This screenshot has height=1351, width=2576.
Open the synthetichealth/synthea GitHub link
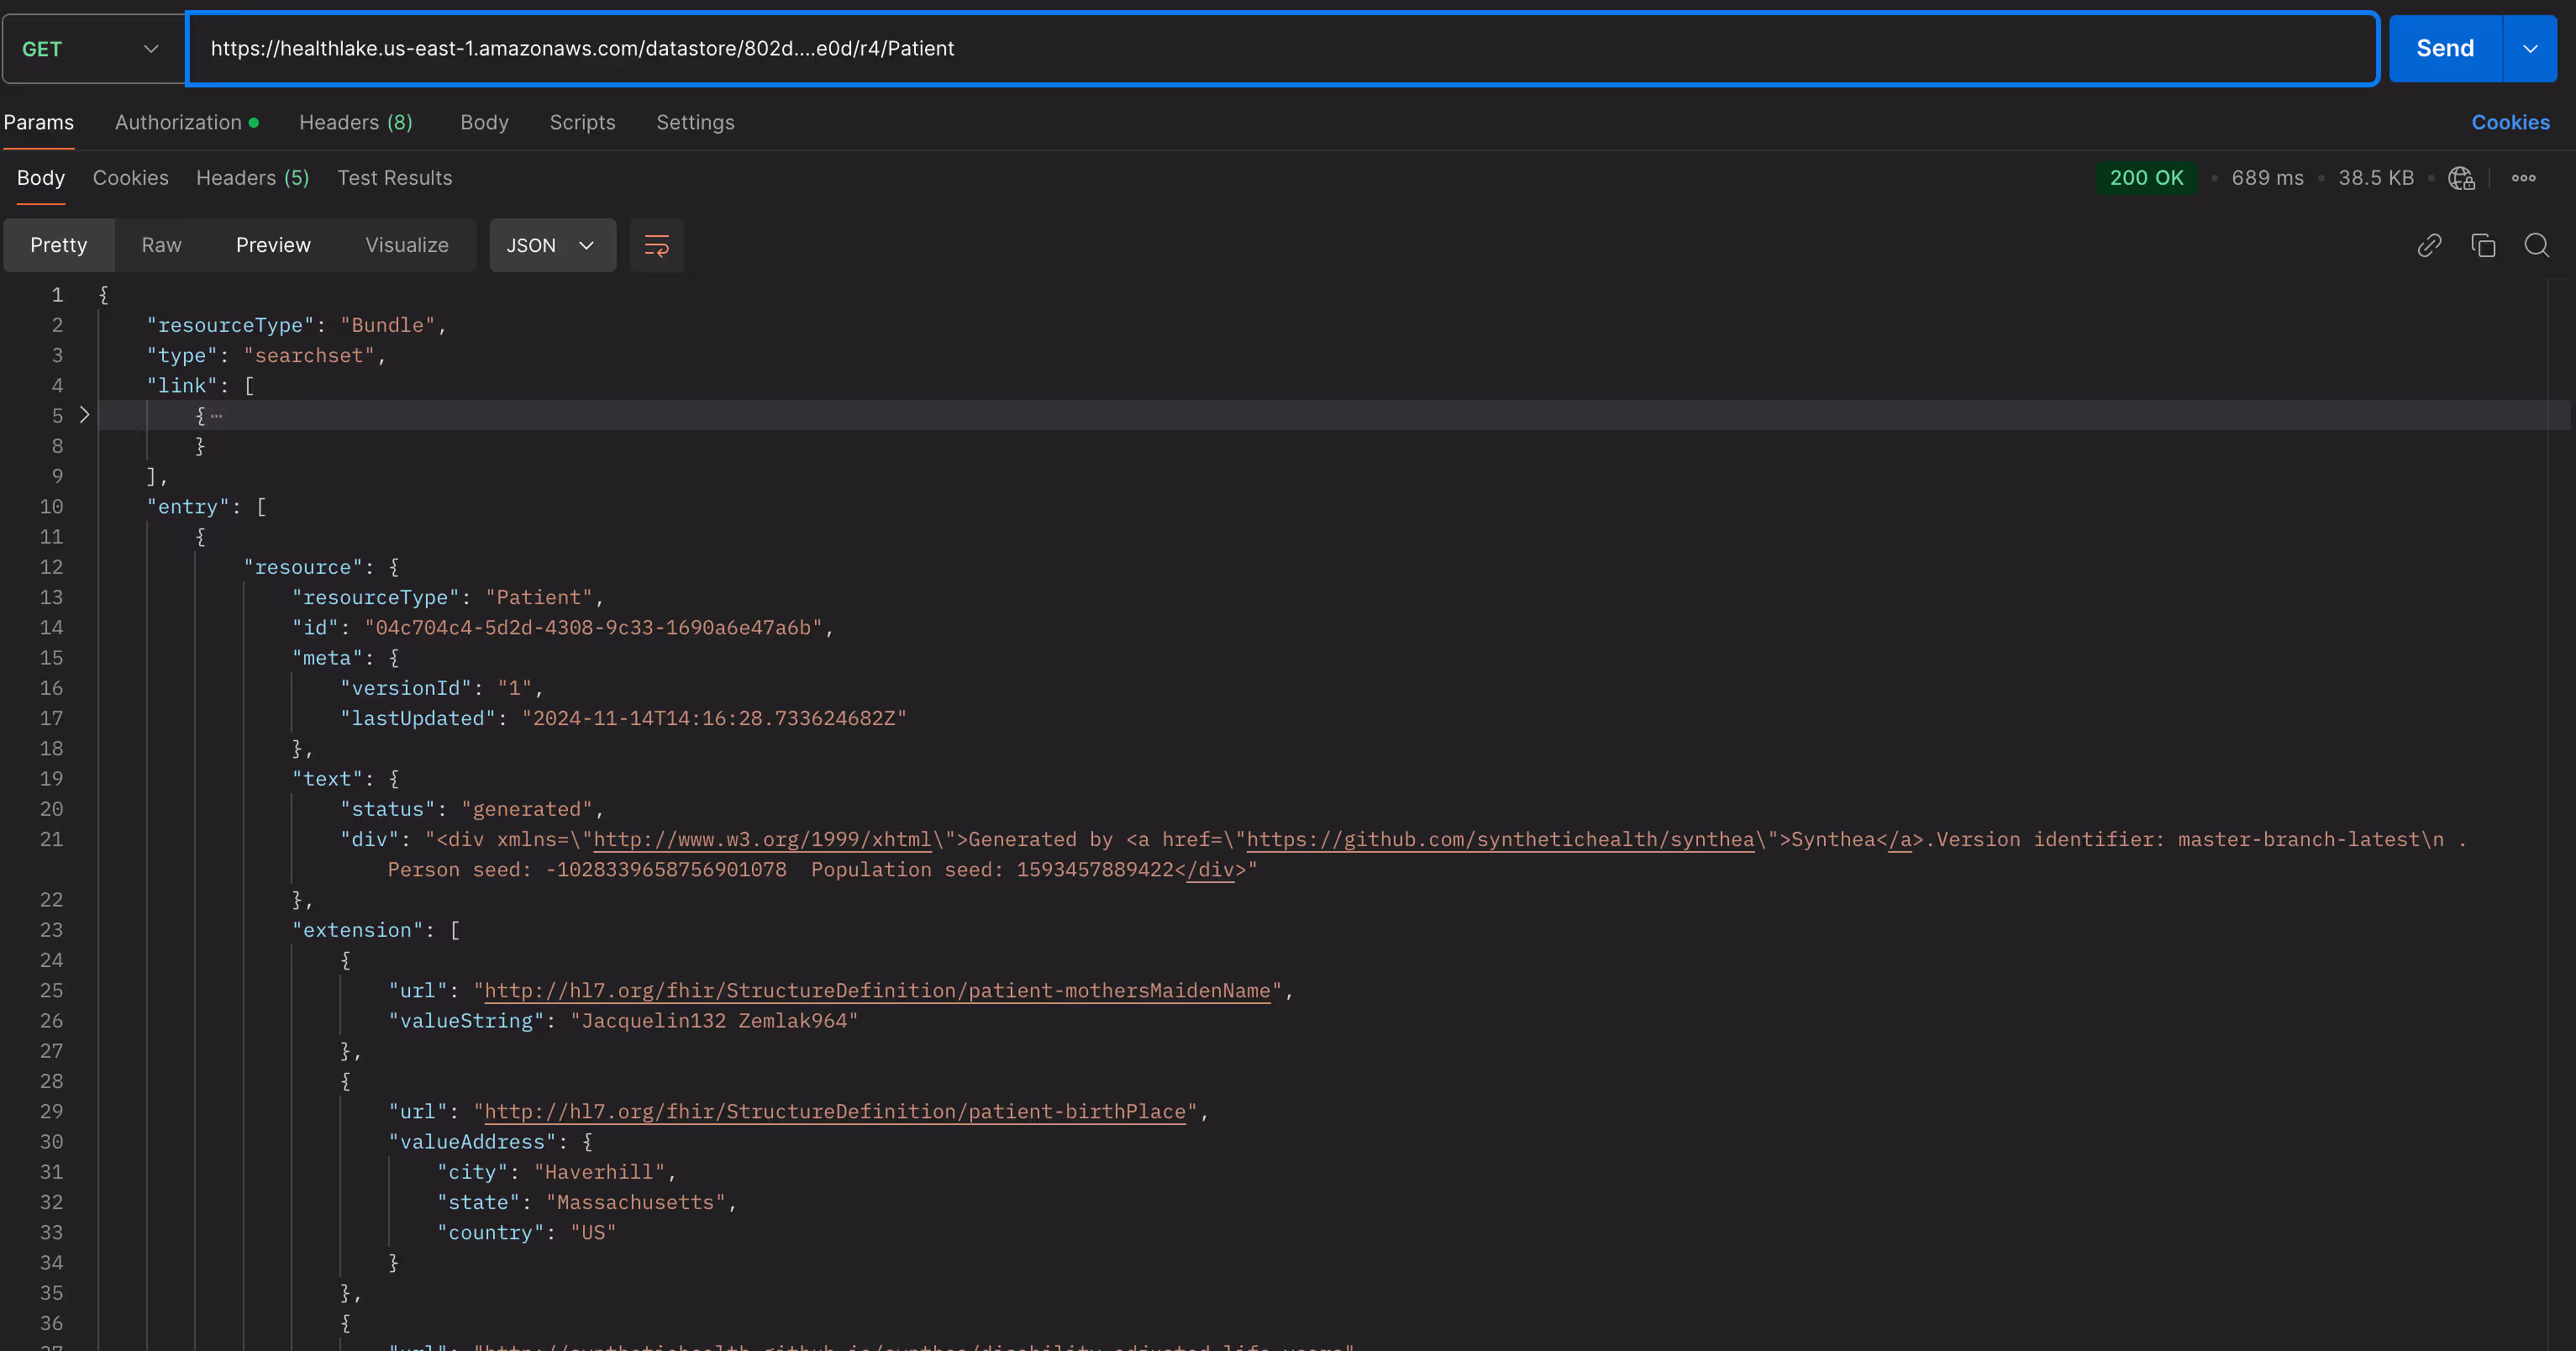(1500, 839)
